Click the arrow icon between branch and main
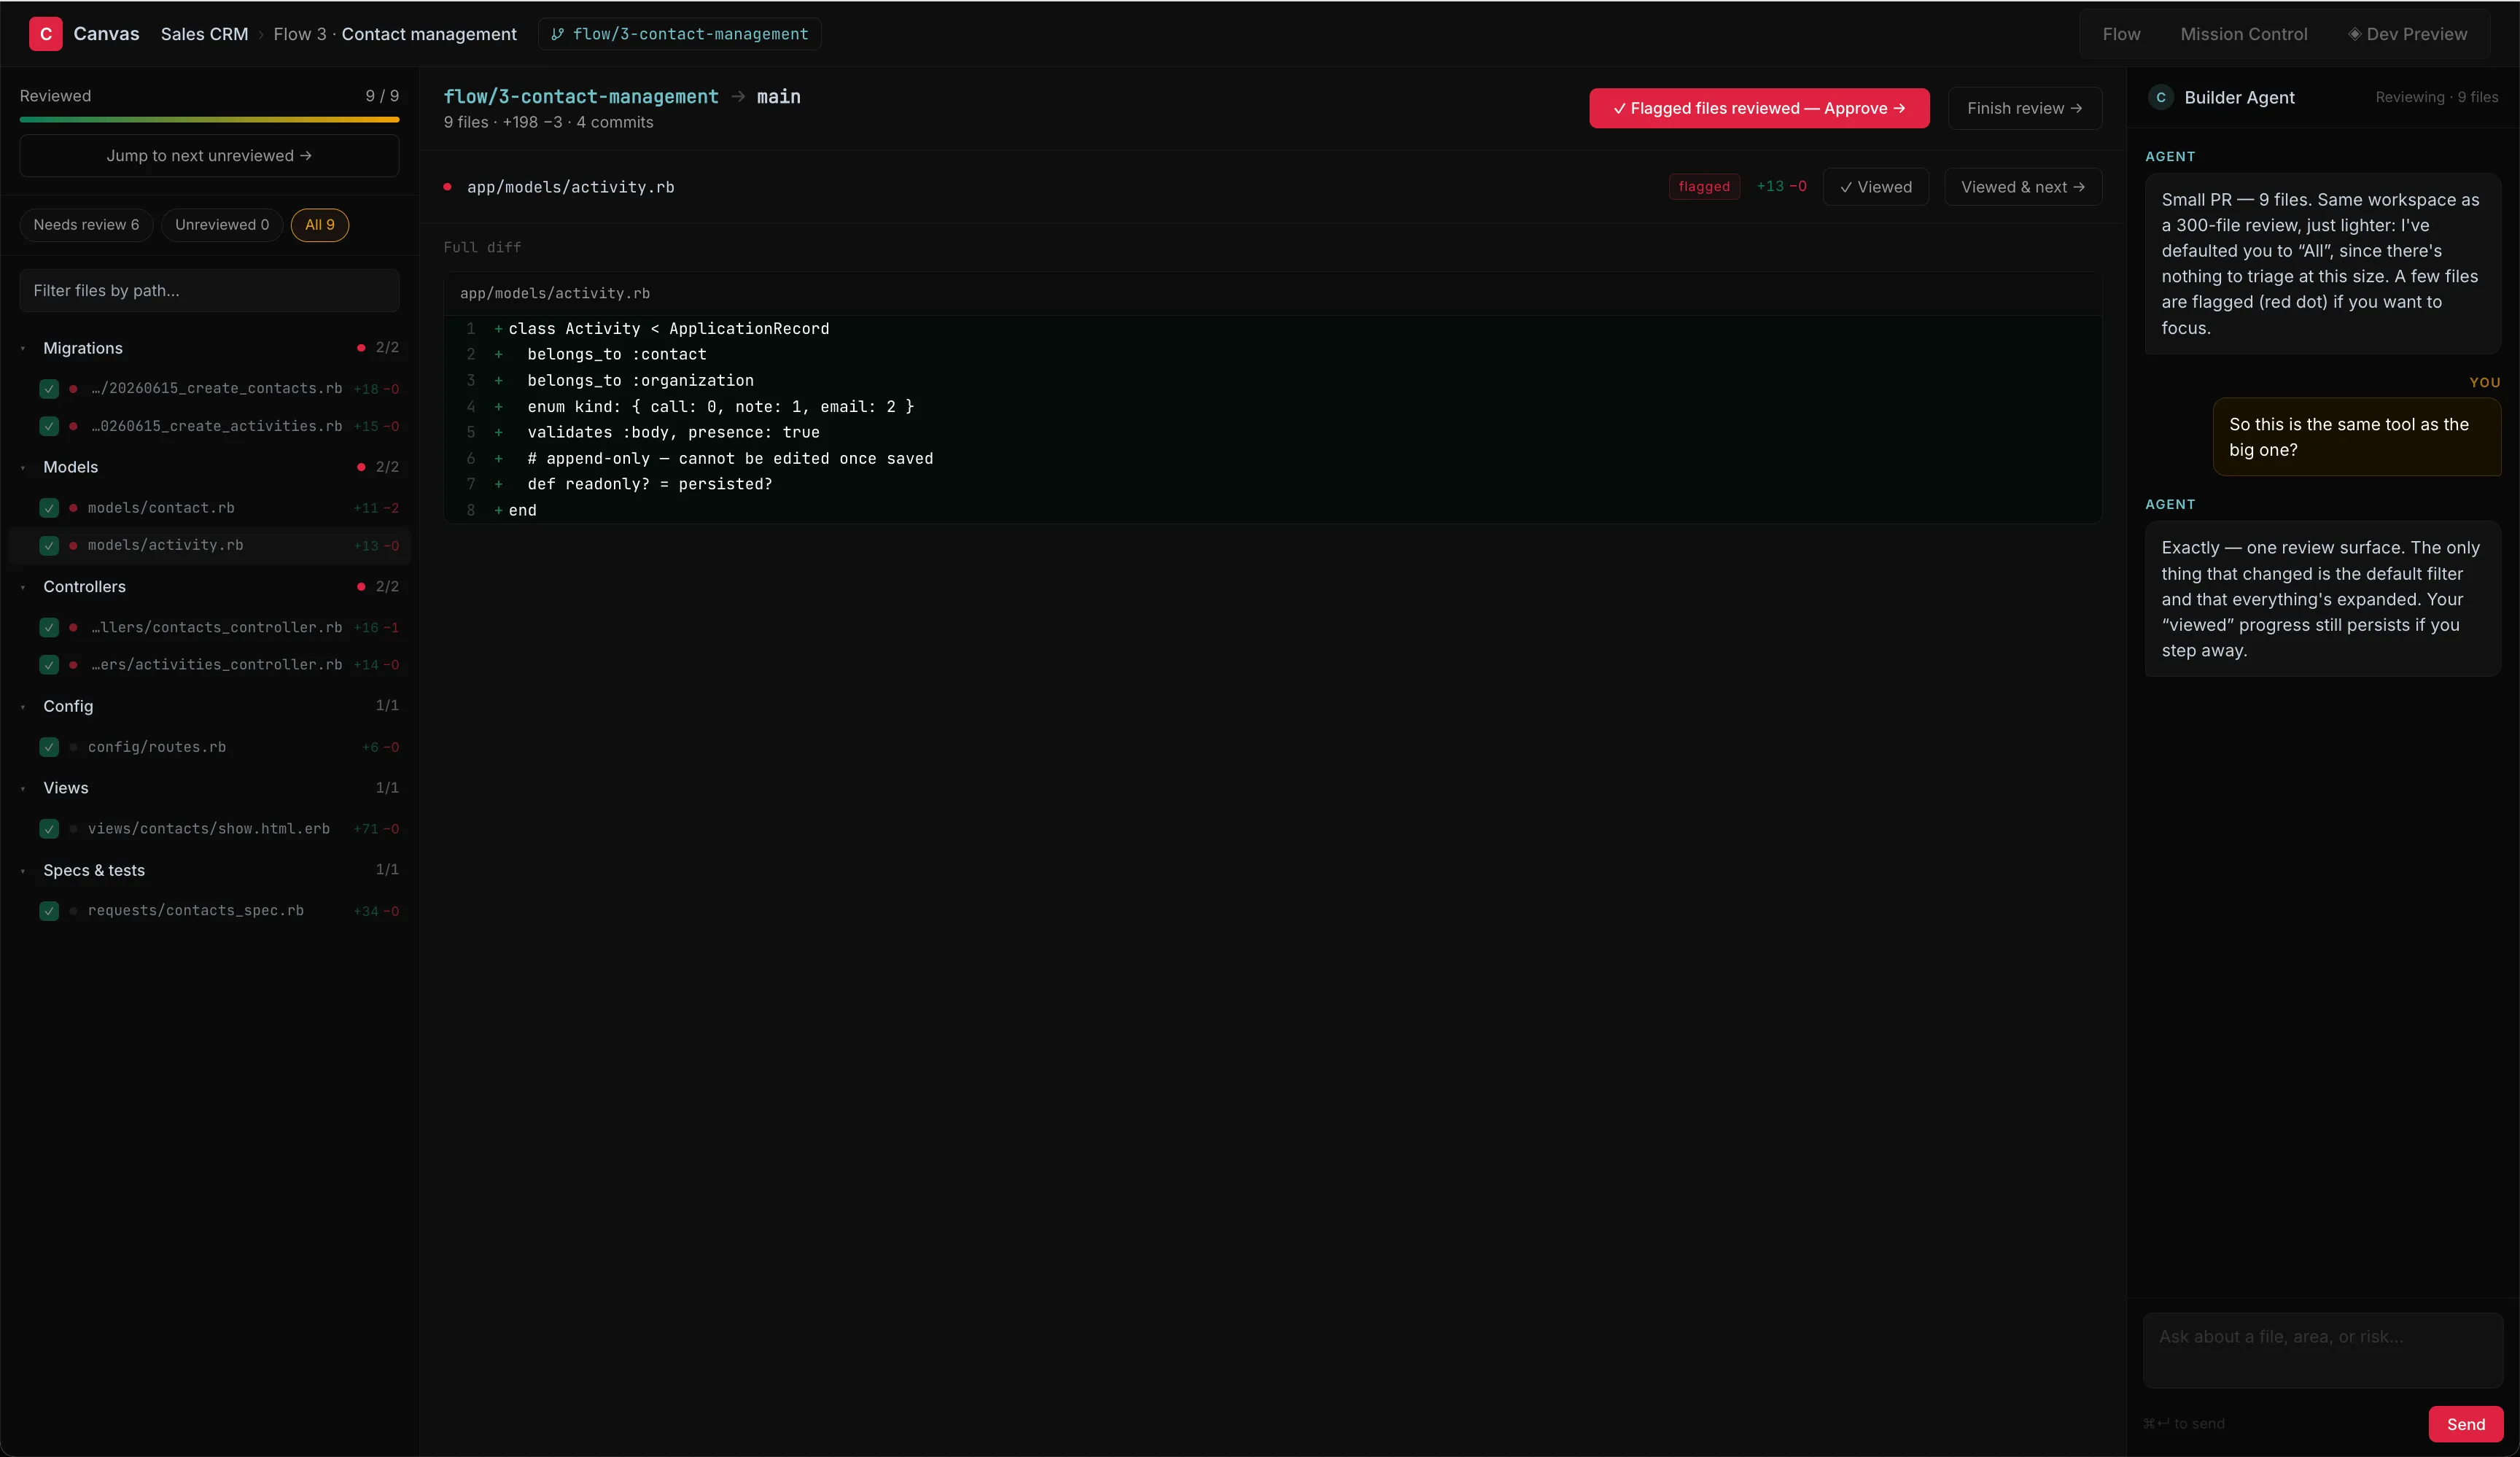Viewport: 2520px width, 1457px height. [738, 96]
